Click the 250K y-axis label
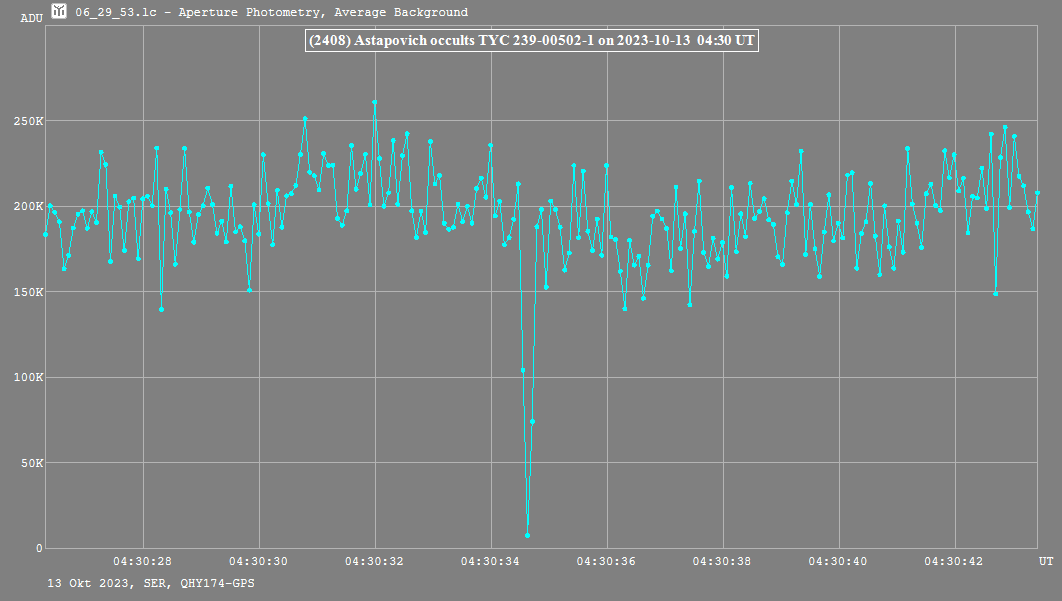Screen dimensions: 1062x601 pos(27,121)
